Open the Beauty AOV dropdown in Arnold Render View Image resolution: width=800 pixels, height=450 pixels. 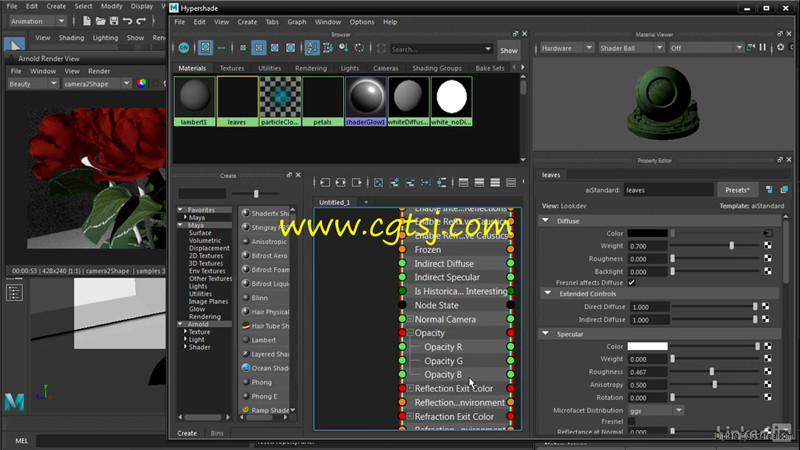click(32, 84)
